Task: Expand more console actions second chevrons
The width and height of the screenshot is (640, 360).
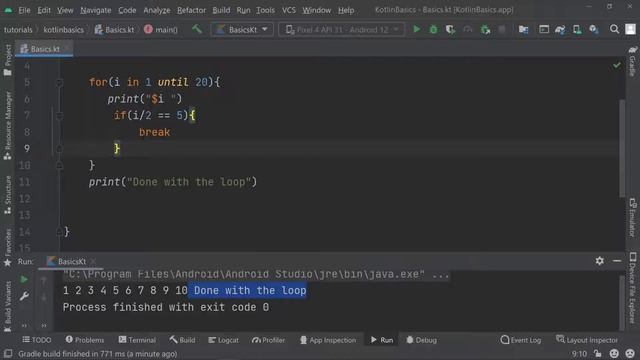Action: [x=44, y=326]
